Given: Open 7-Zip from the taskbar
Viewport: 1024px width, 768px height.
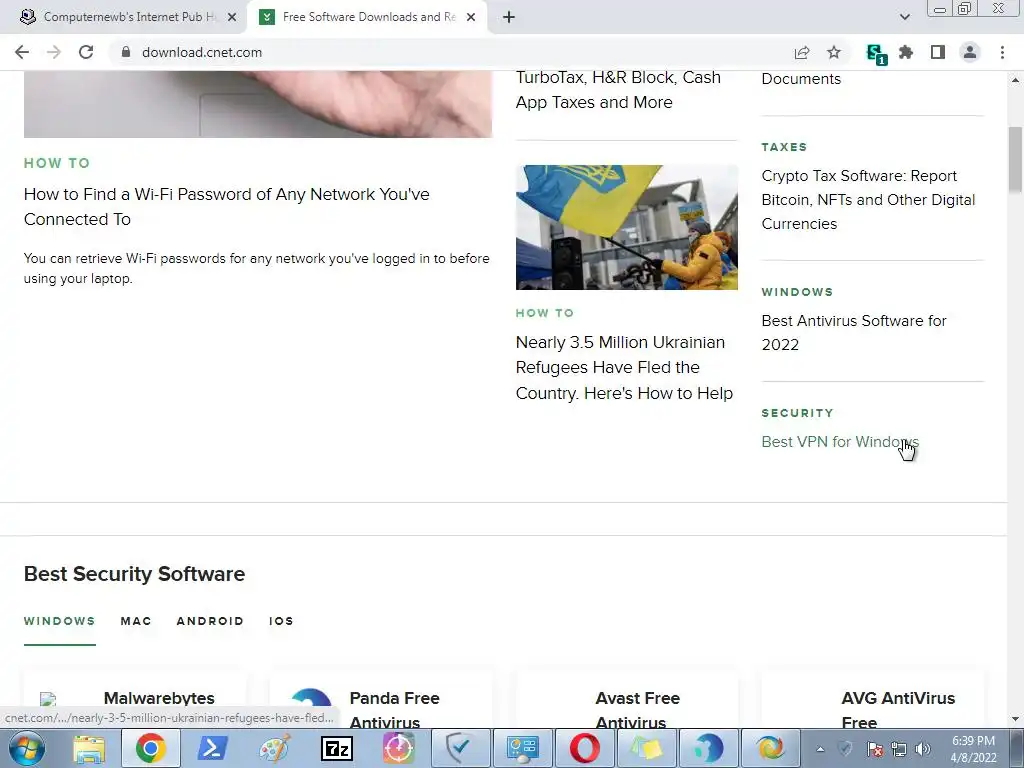Looking at the screenshot, I should click(337, 748).
